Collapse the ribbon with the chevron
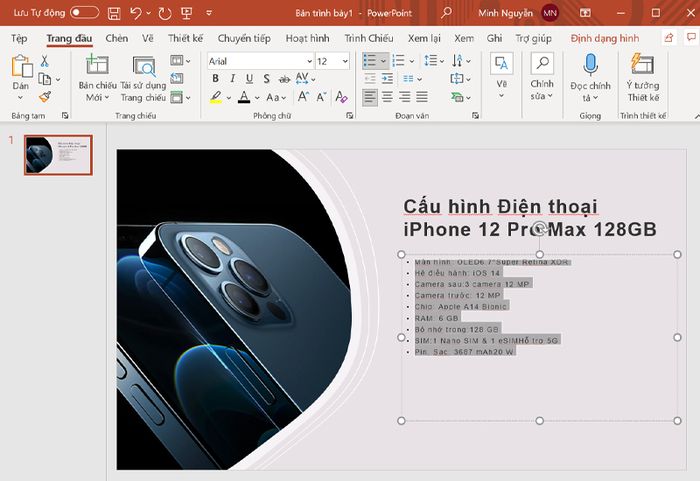 pos(696,116)
